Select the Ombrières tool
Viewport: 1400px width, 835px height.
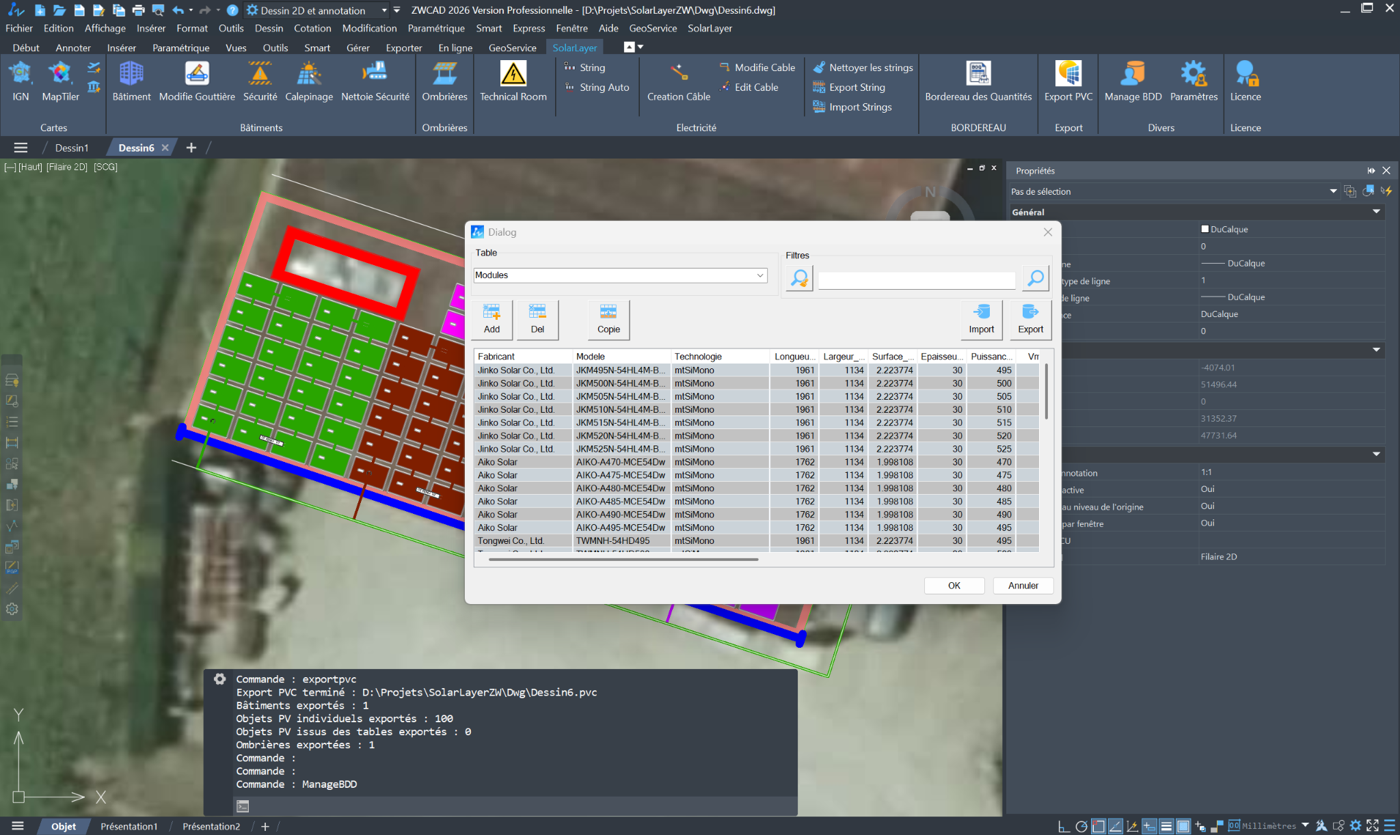445,81
